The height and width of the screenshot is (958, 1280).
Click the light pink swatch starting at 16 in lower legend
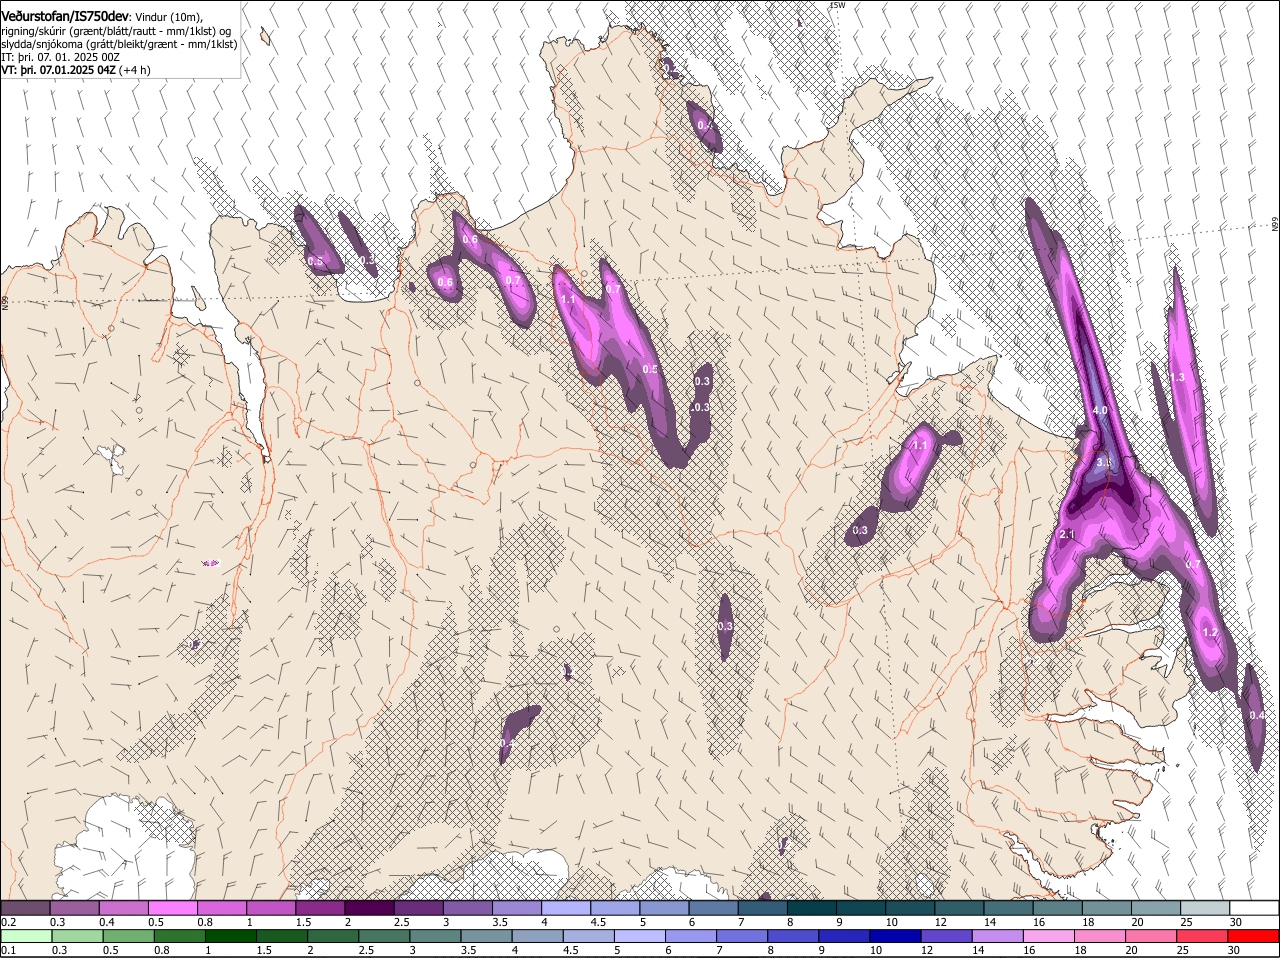1048,937
